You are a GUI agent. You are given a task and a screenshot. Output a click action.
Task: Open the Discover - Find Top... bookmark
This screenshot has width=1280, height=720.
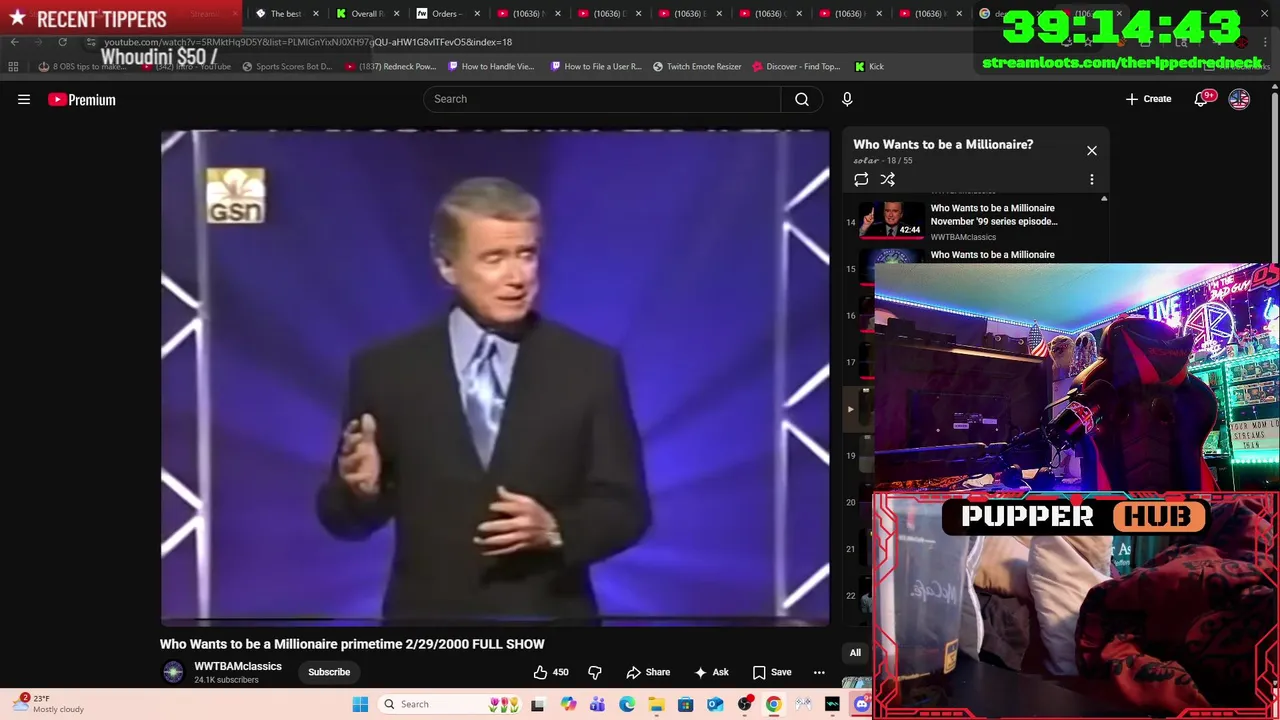[x=795, y=67]
